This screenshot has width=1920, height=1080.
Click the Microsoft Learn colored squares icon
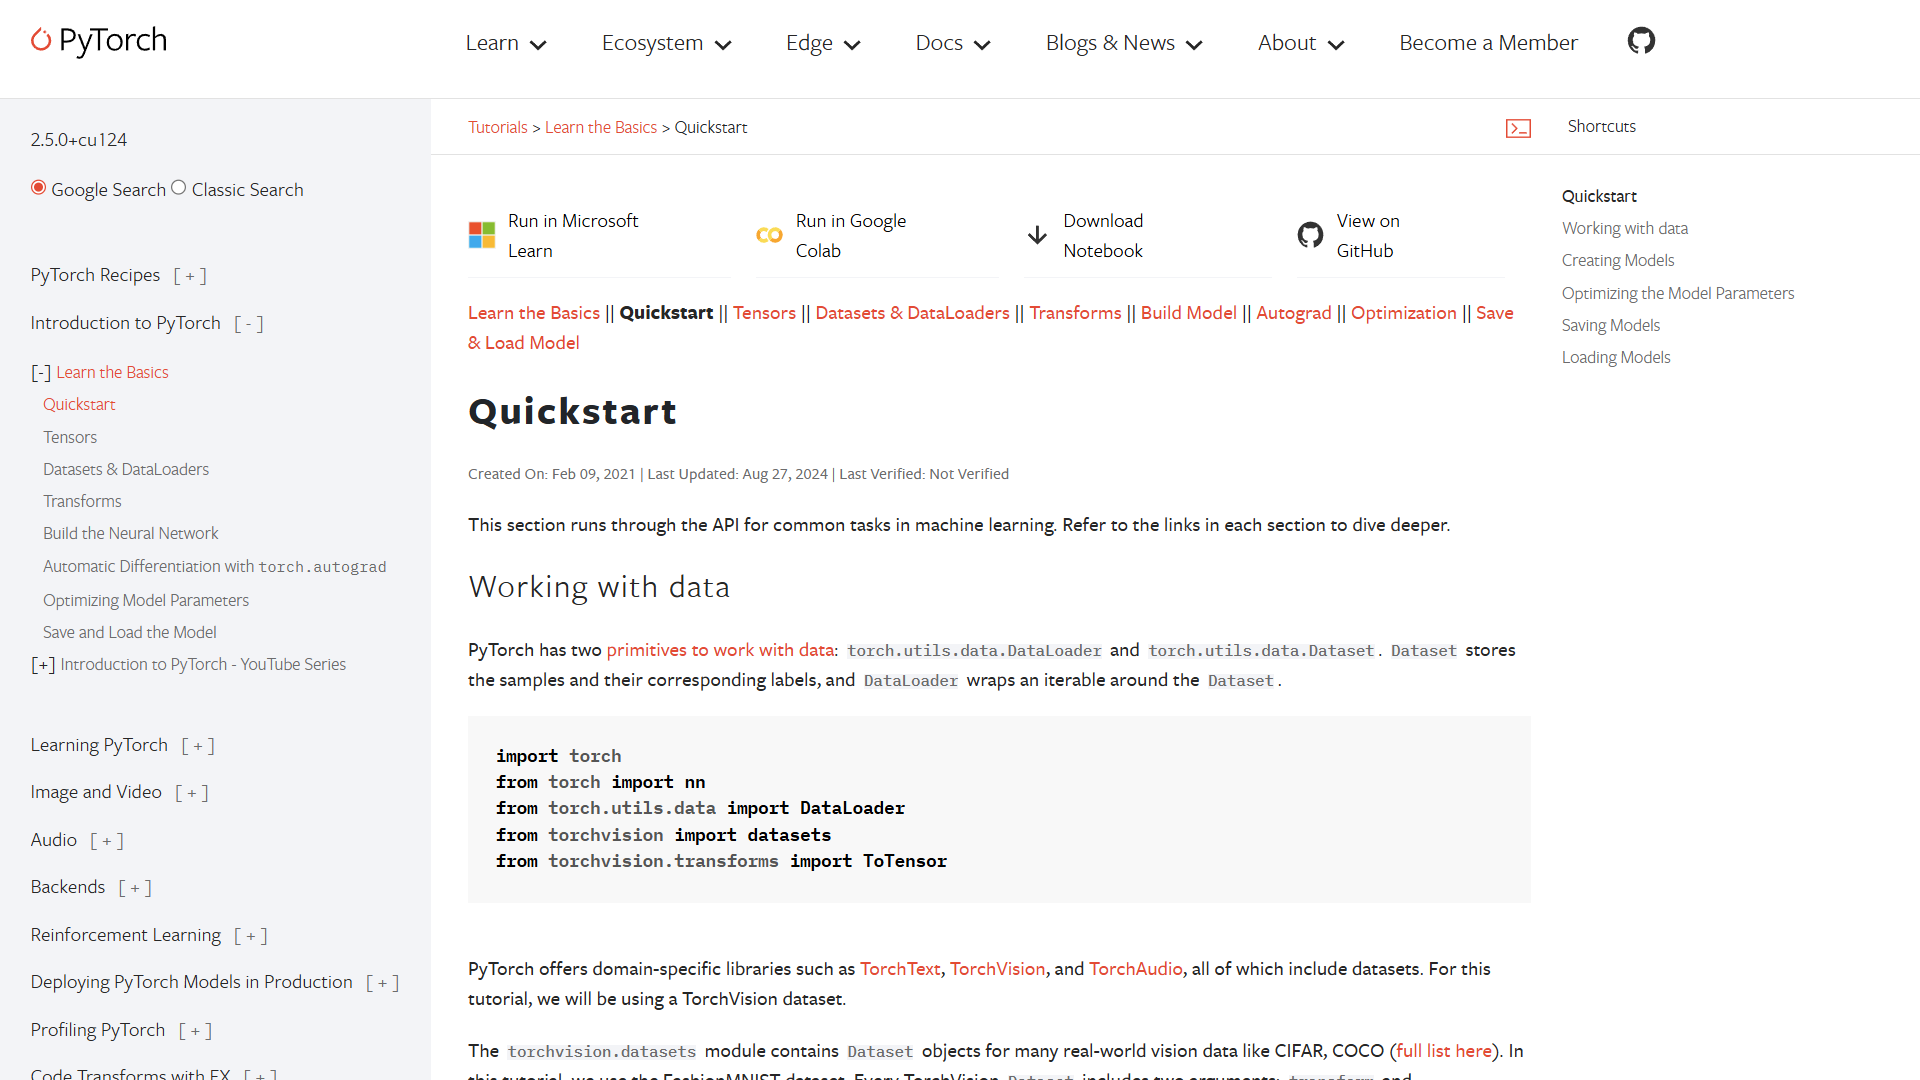tap(482, 235)
